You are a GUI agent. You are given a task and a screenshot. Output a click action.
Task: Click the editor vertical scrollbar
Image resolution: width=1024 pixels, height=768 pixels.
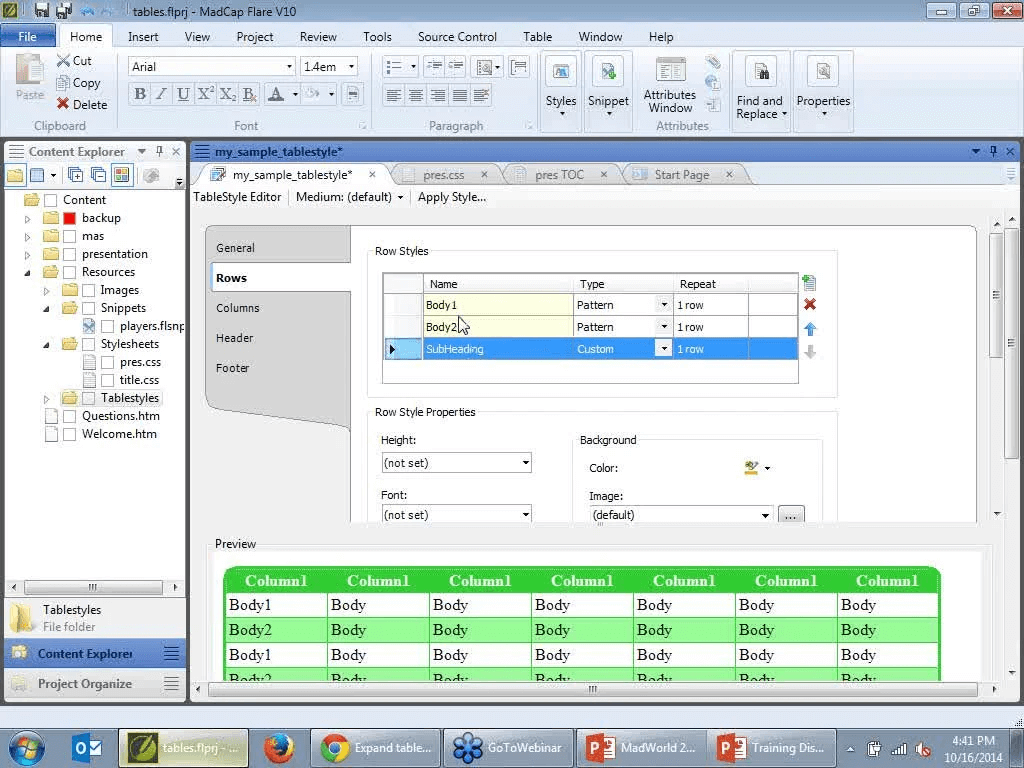coord(996,294)
